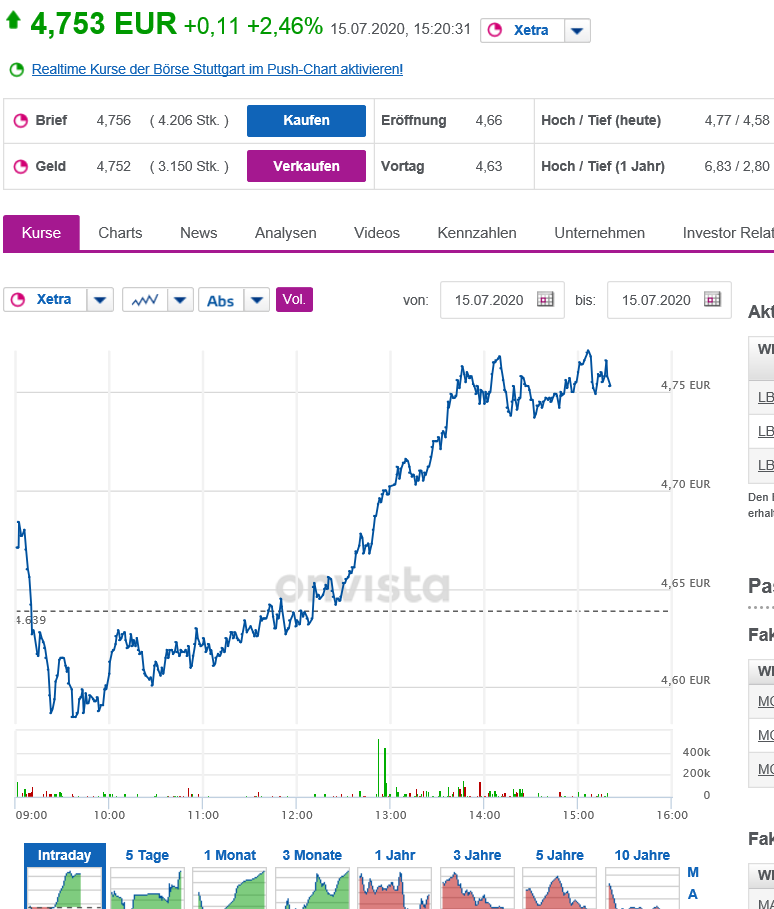Select the Abs scale mode button
The image size is (774, 909).
(221, 300)
